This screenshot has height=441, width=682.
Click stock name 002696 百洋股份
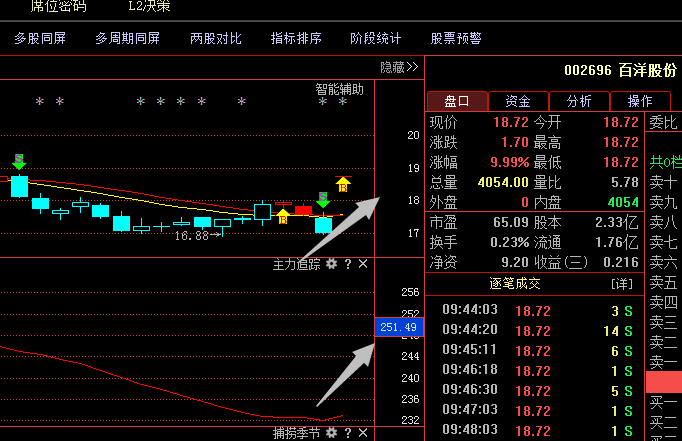620,70
